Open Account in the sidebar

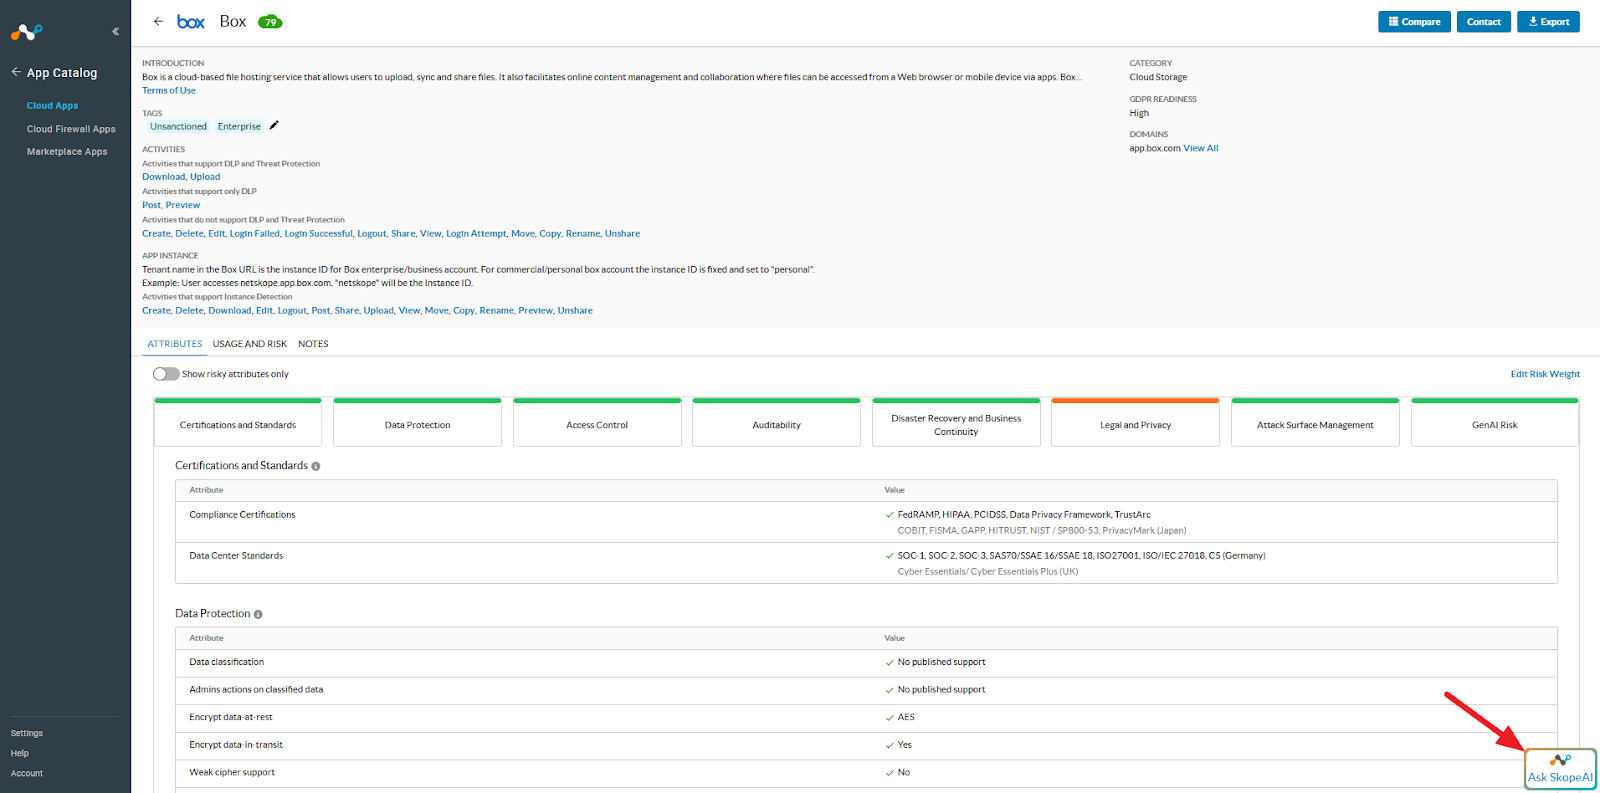27,773
